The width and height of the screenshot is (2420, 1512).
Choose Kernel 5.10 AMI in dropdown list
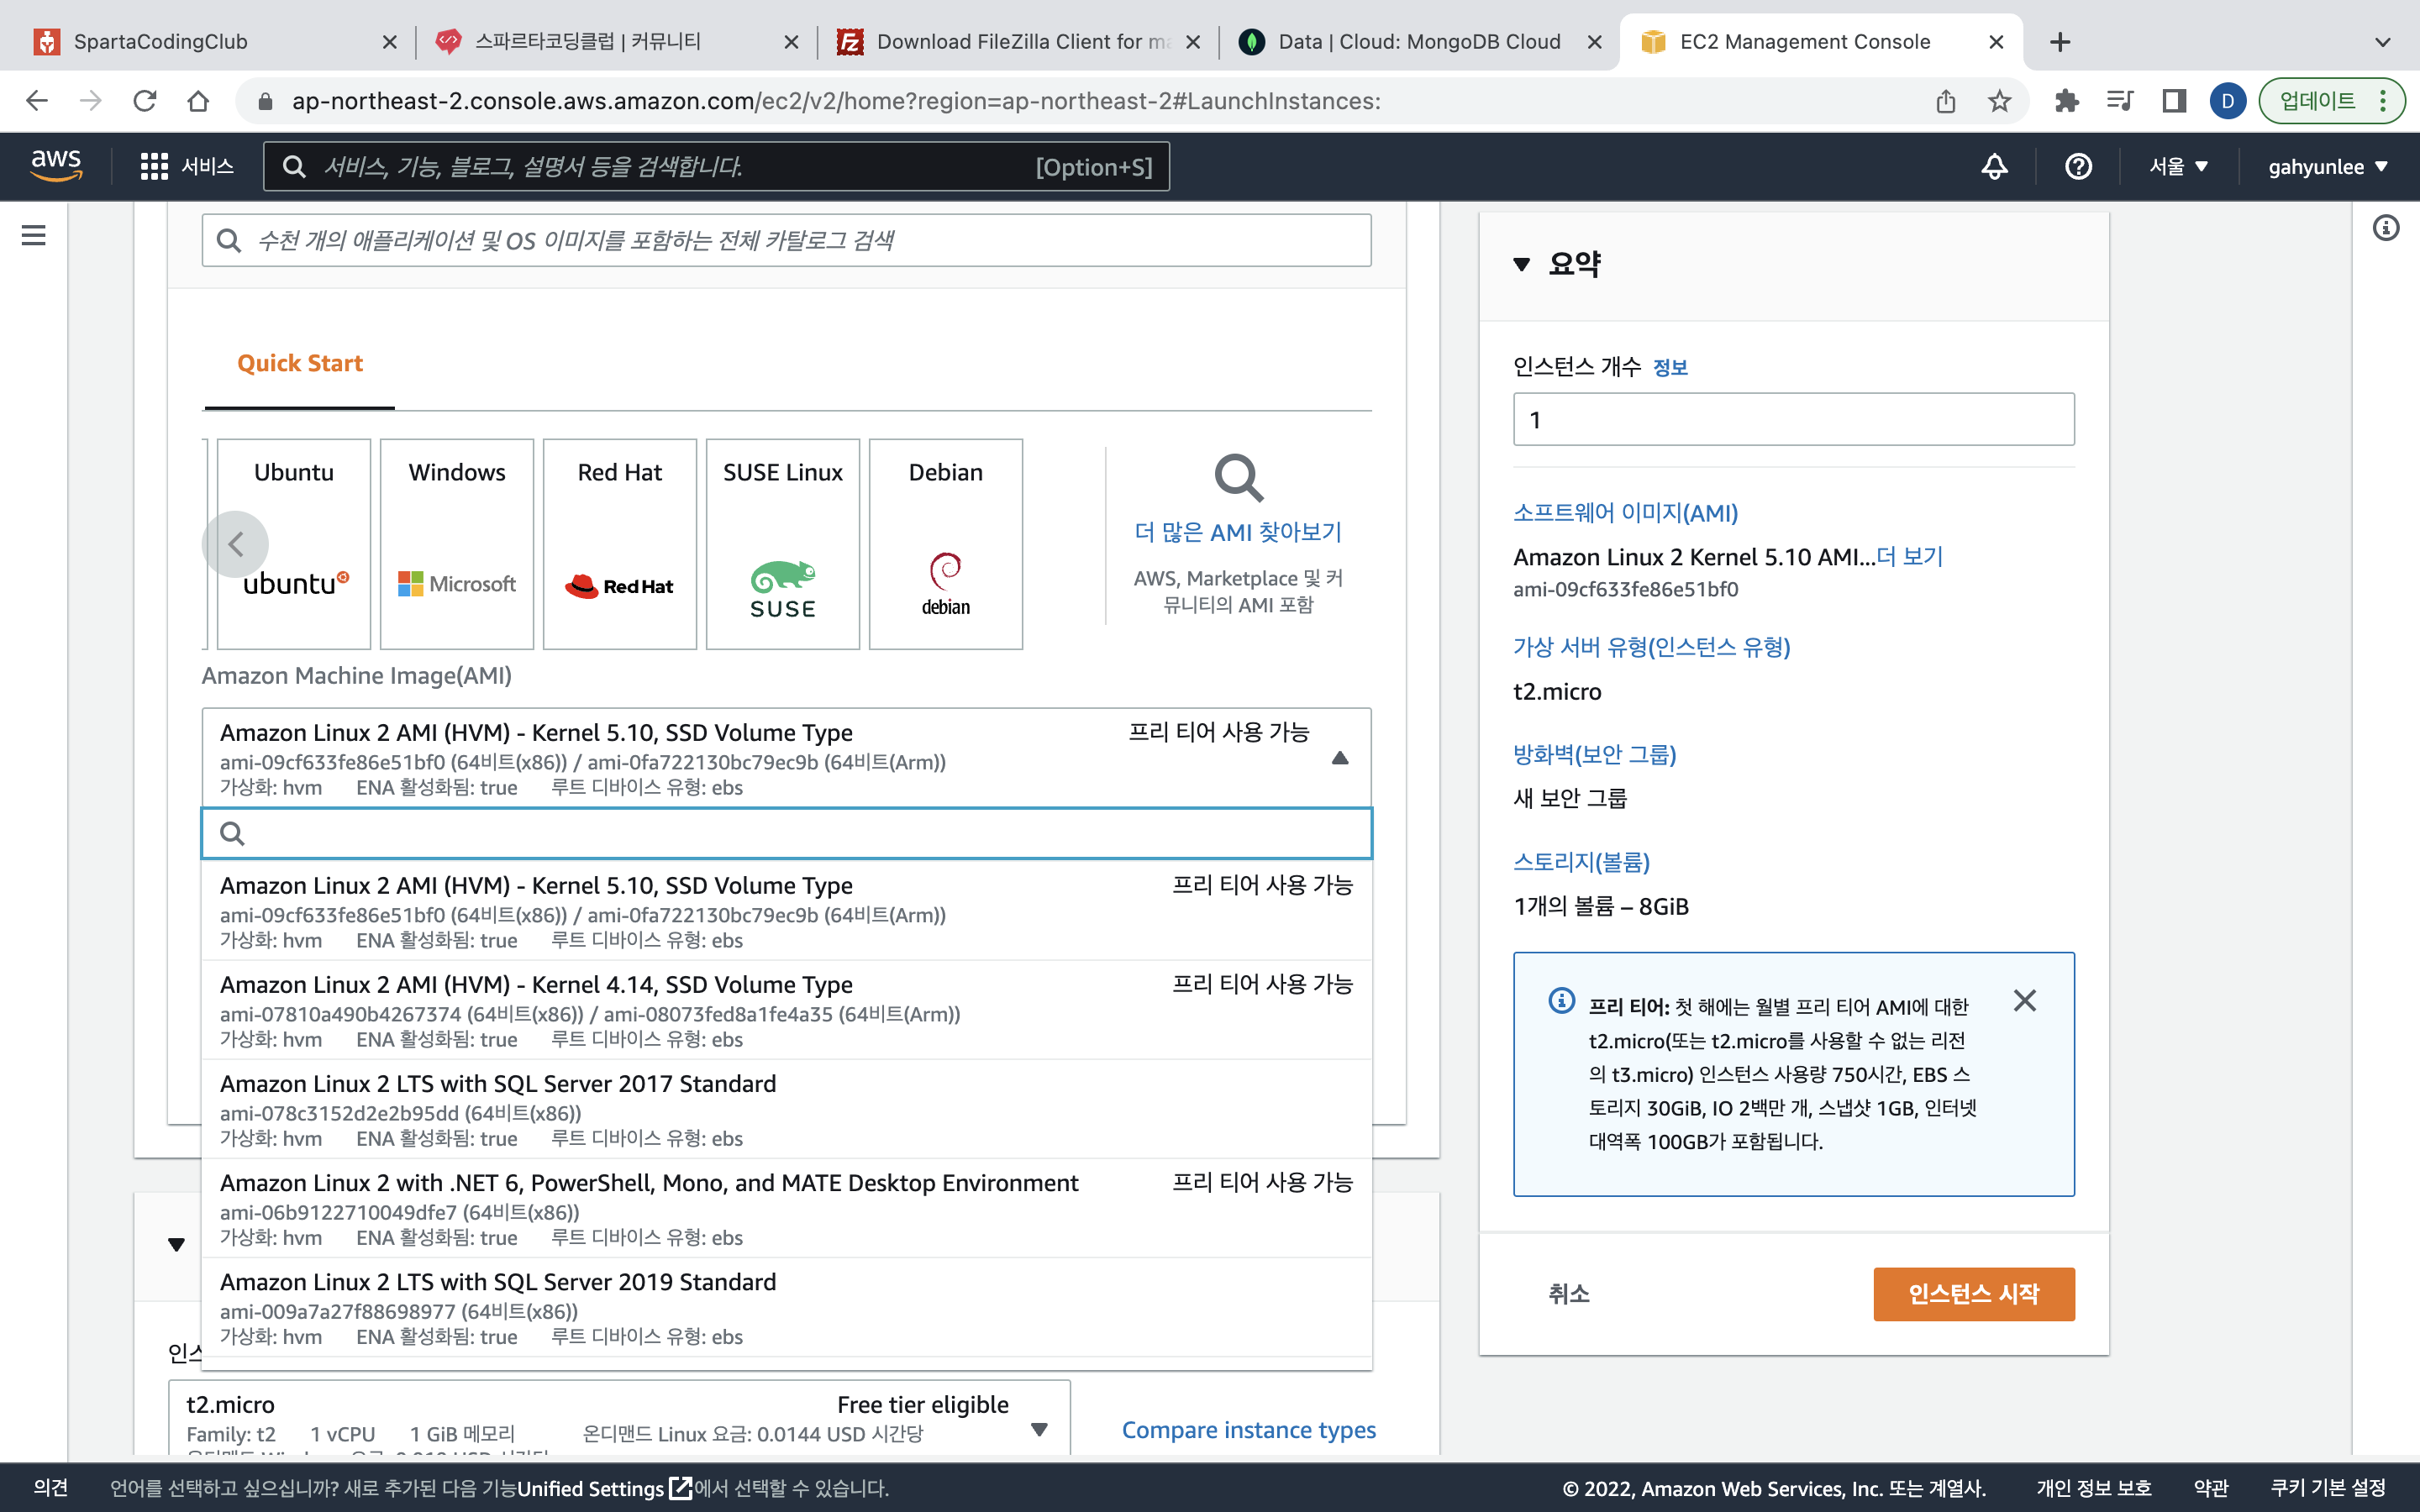[x=786, y=911]
